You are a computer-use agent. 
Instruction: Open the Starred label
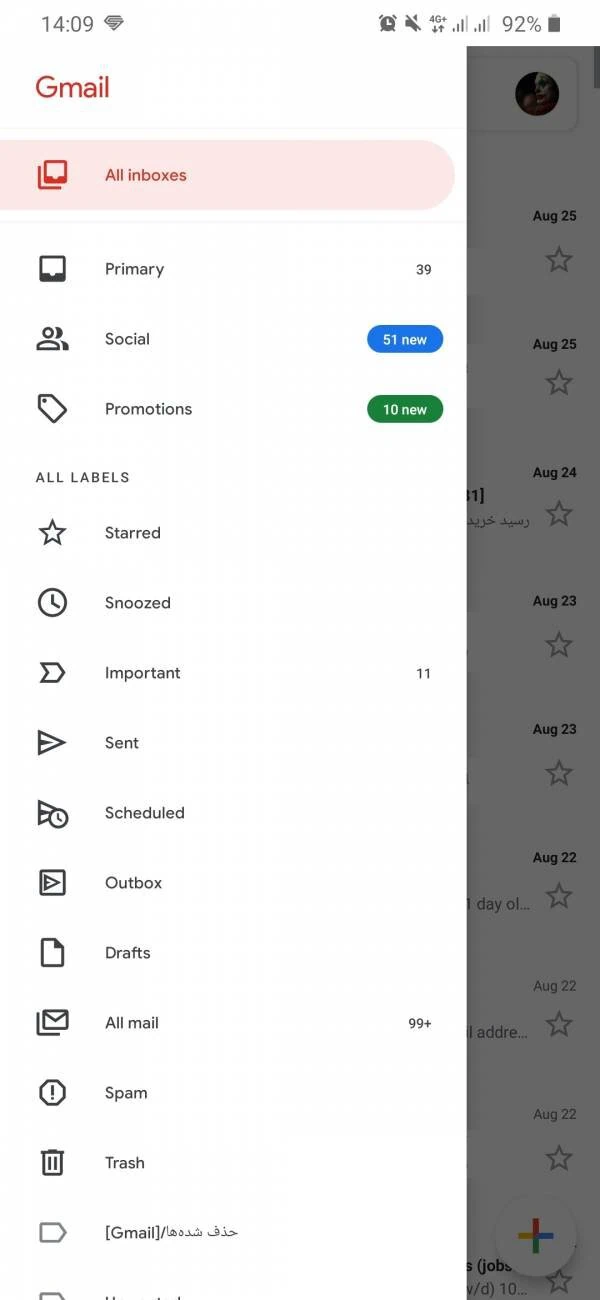133,533
